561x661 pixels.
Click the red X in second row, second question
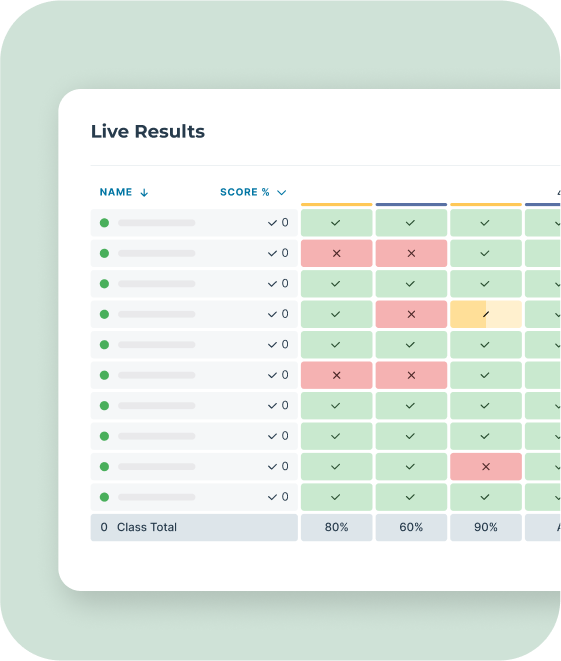[411, 253]
